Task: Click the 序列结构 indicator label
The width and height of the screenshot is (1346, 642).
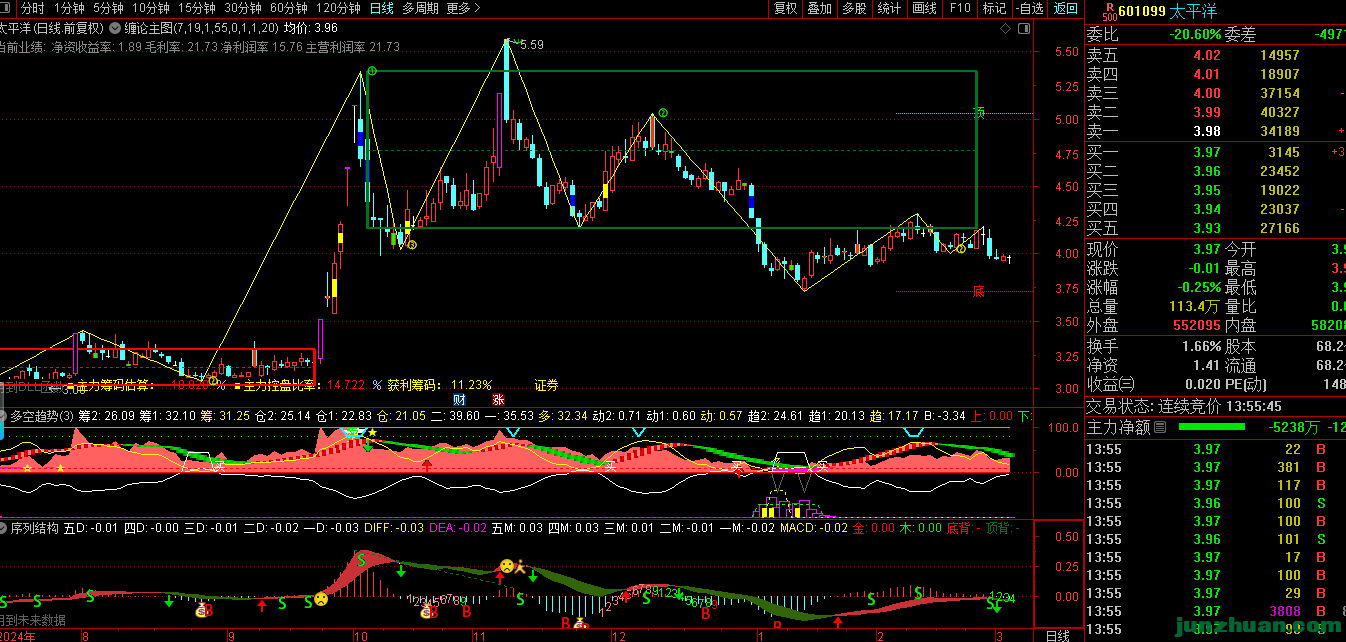Action: coord(35,526)
